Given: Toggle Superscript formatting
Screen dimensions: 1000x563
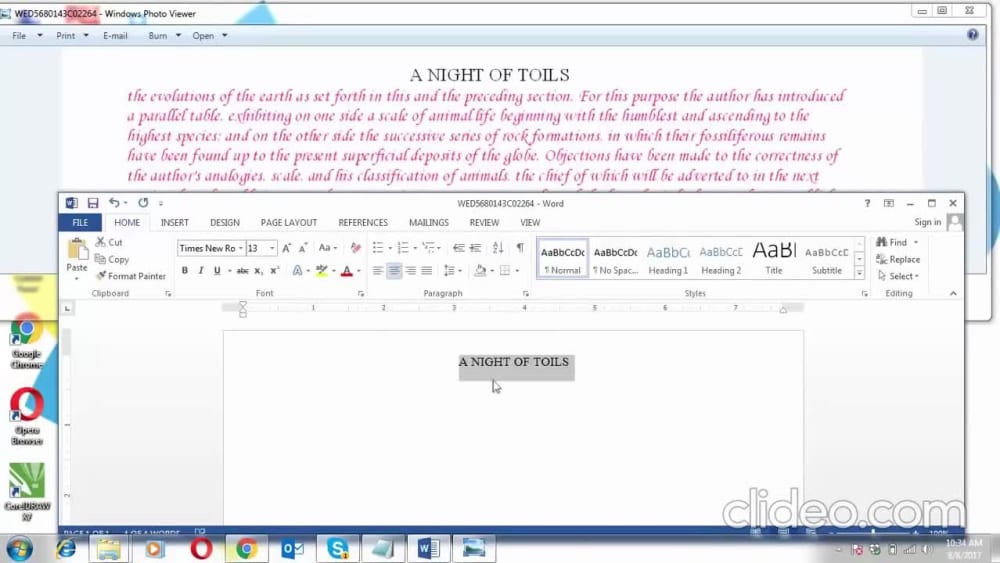Looking at the screenshot, I should [x=274, y=270].
